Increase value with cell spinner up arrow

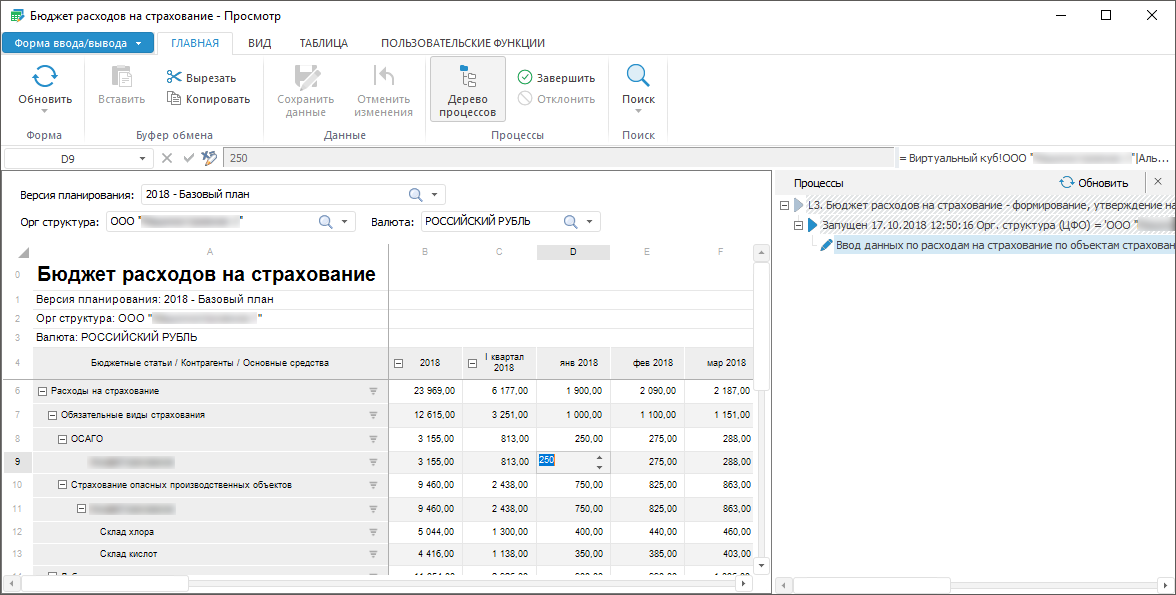click(599, 455)
